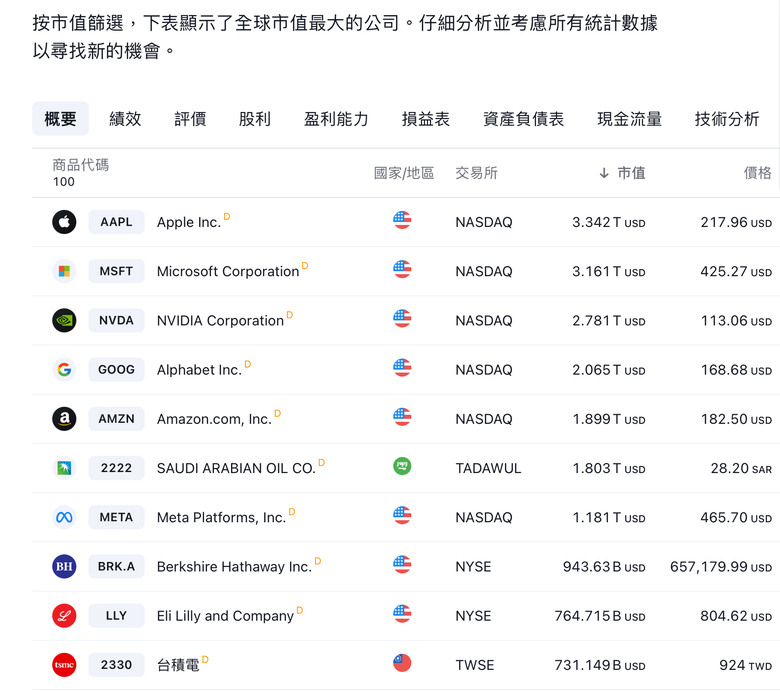The image size is (780, 692).
Task: Click the NVDA ticker badge
Action: click(x=116, y=320)
